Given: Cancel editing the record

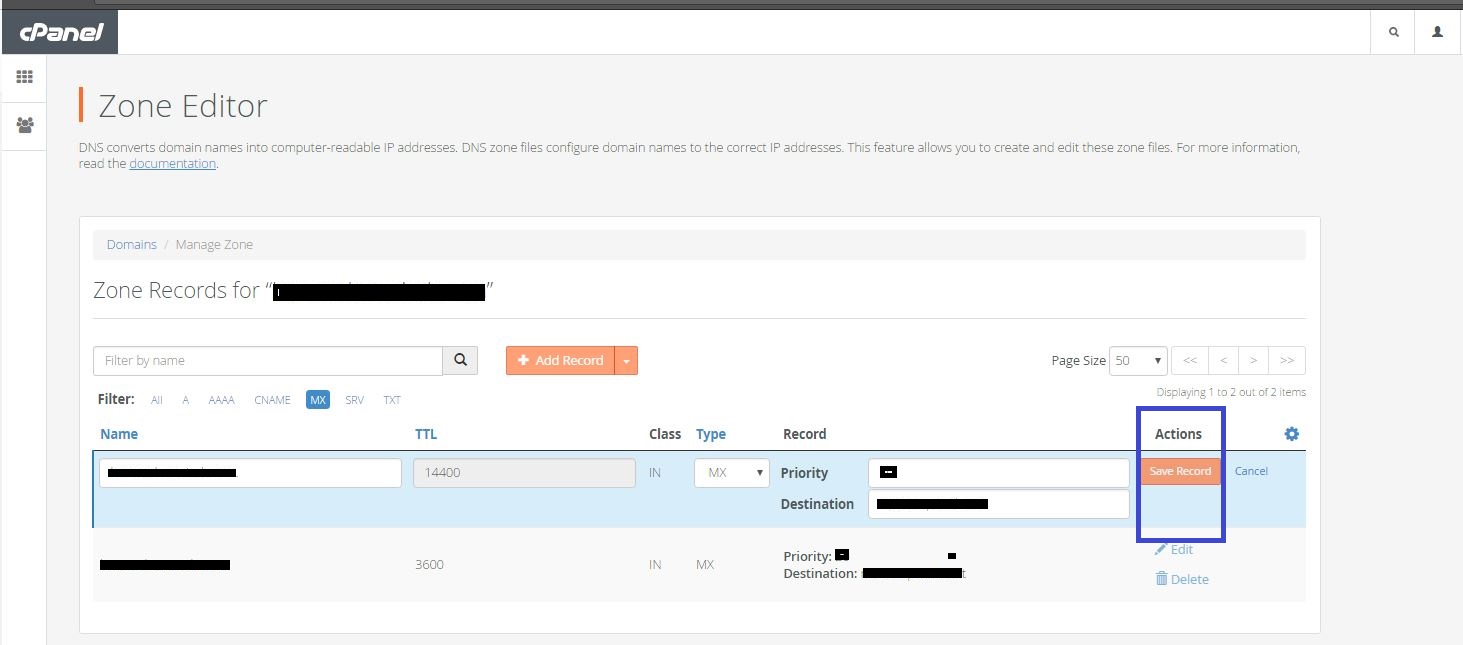Looking at the screenshot, I should (1251, 471).
